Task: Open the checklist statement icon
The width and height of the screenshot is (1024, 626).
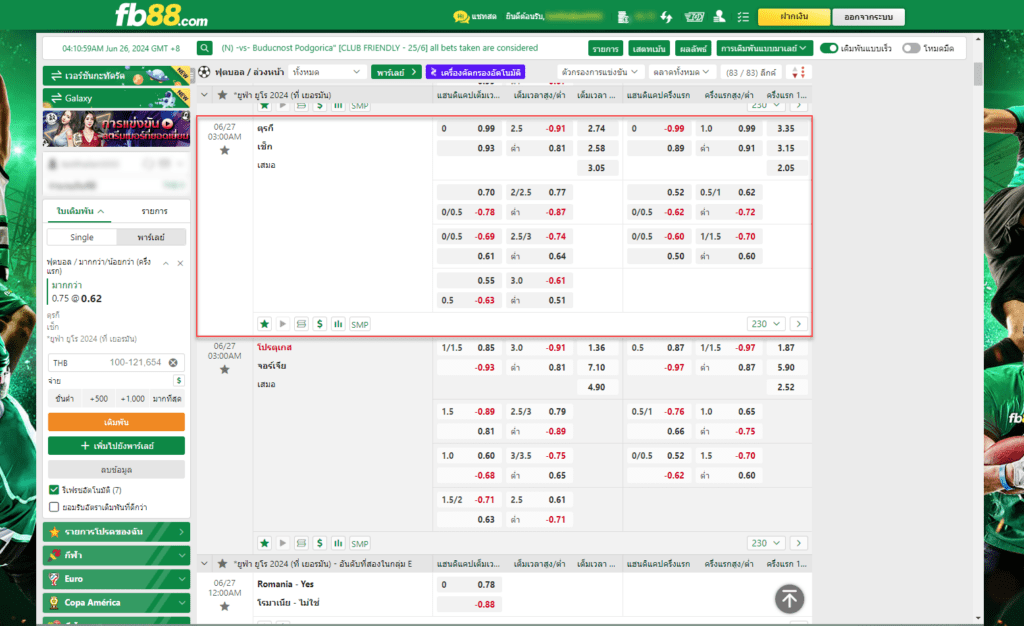Action: [x=743, y=17]
